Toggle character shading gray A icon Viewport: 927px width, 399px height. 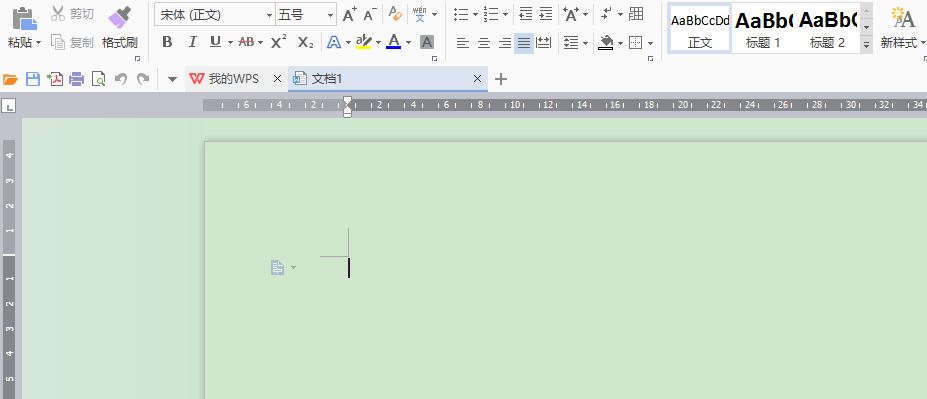427,42
